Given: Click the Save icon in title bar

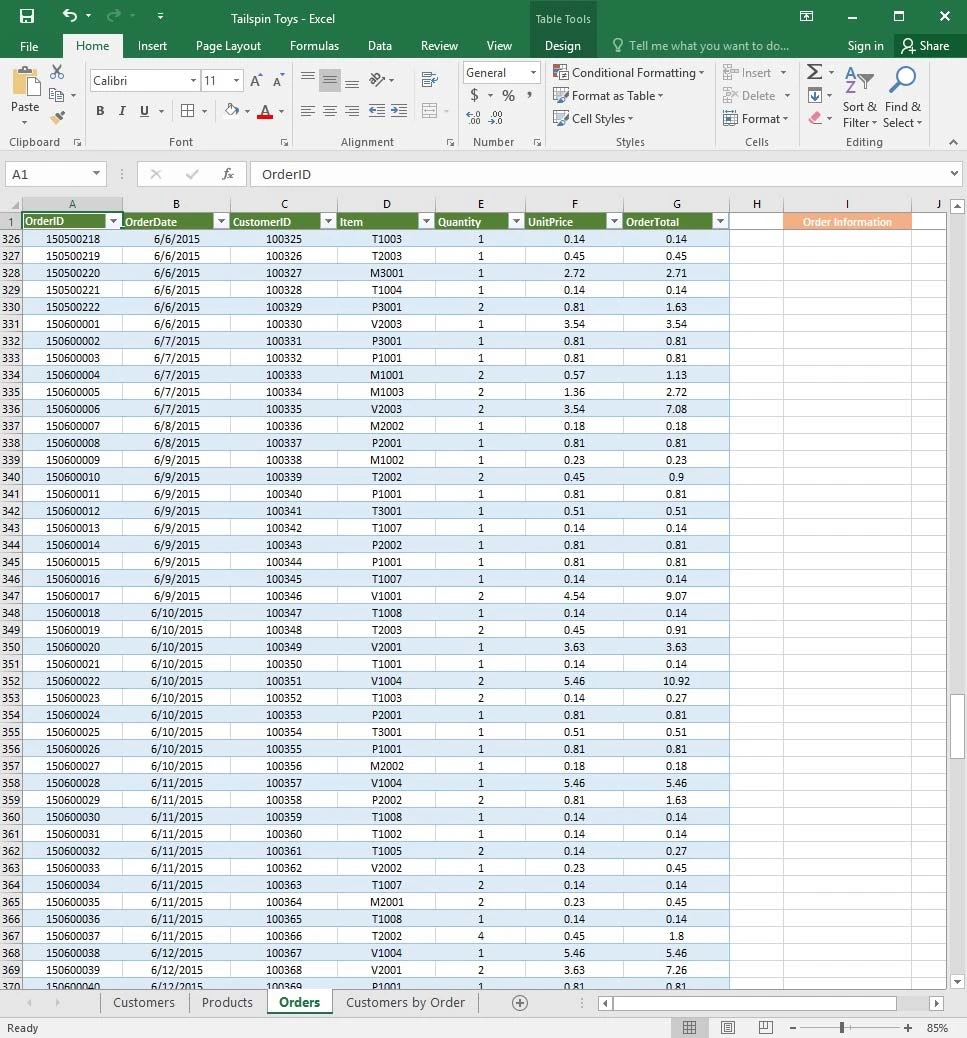Looking at the screenshot, I should [27, 16].
